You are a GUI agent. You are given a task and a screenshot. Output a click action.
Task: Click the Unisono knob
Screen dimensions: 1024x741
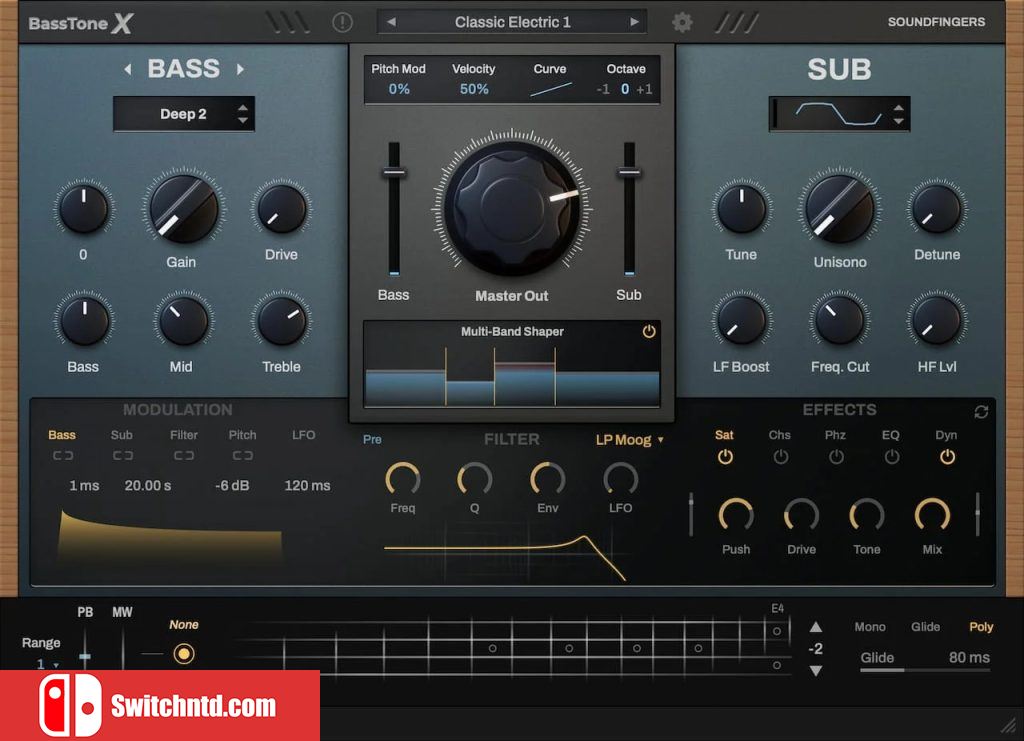[x=839, y=209]
